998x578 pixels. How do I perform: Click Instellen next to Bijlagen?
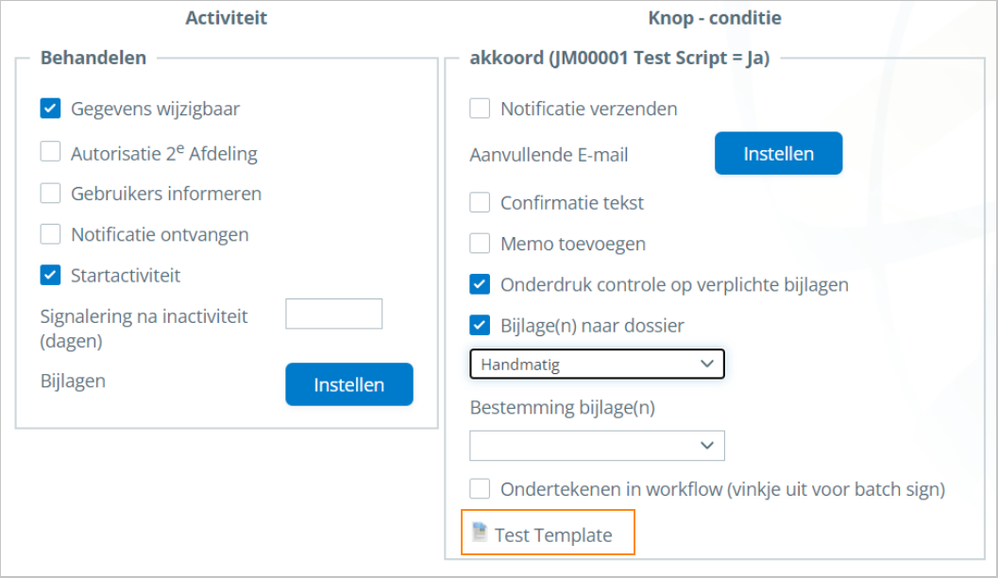[x=348, y=384]
